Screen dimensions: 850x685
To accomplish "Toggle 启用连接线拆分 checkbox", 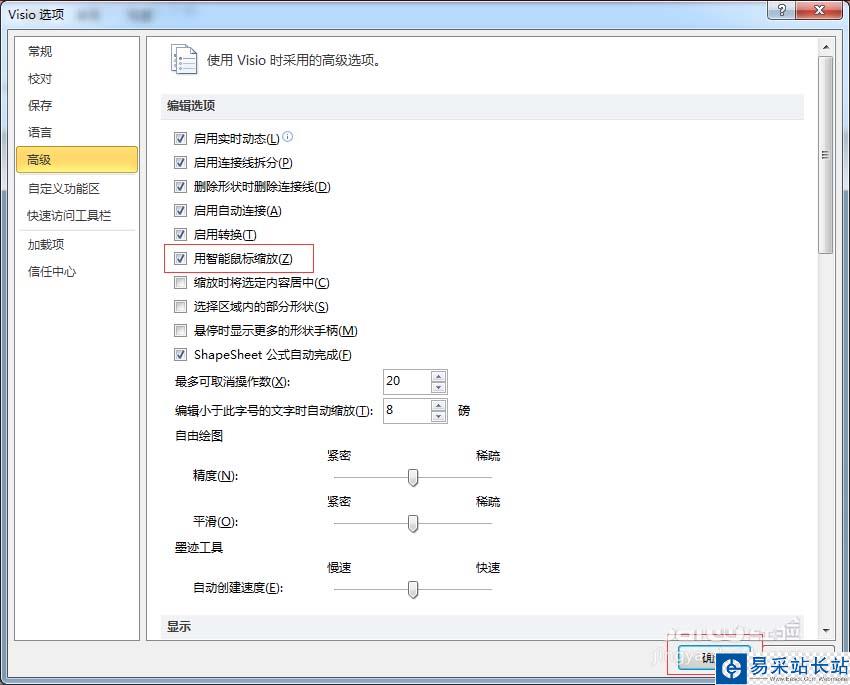I will [x=181, y=163].
